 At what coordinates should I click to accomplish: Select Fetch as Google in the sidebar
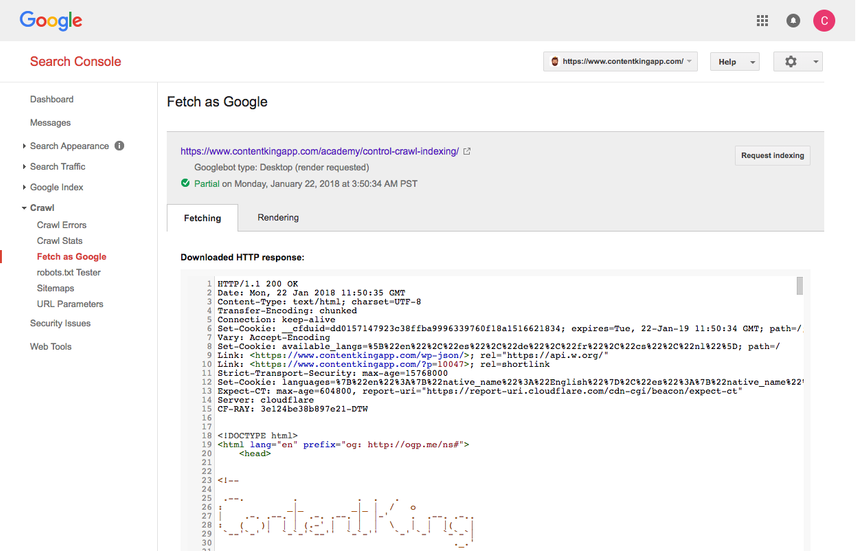point(72,257)
